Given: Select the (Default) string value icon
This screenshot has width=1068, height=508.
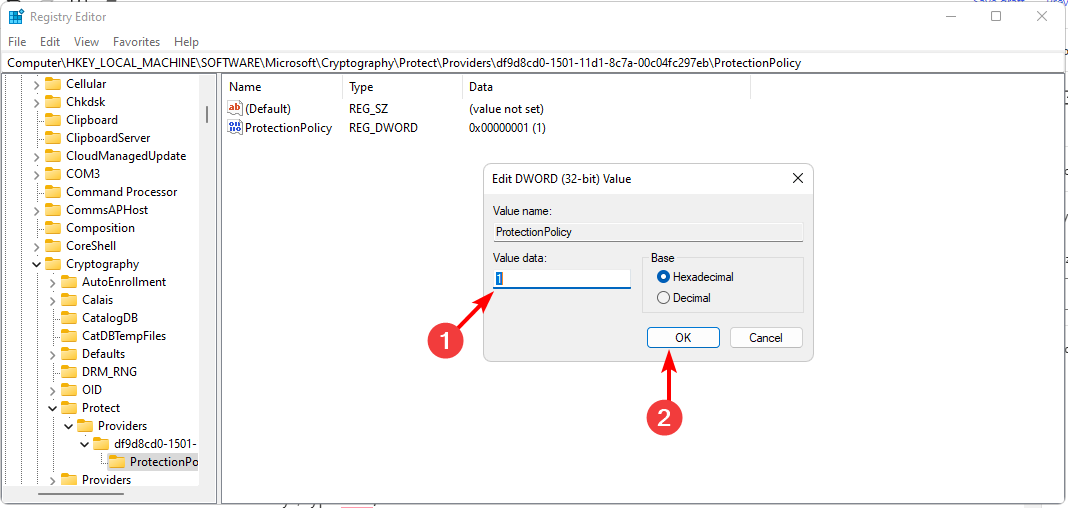Looking at the screenshot, I should (x=235, y=108).
